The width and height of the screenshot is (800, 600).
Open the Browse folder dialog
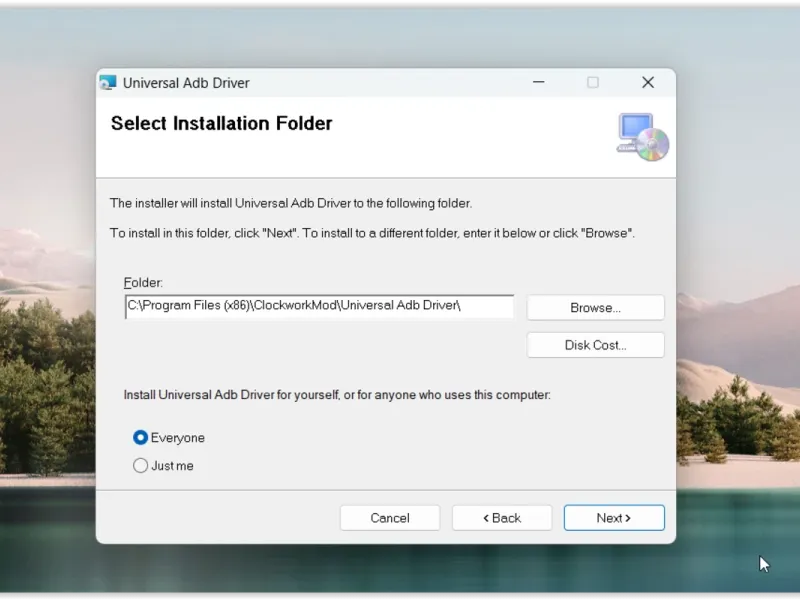595,308
